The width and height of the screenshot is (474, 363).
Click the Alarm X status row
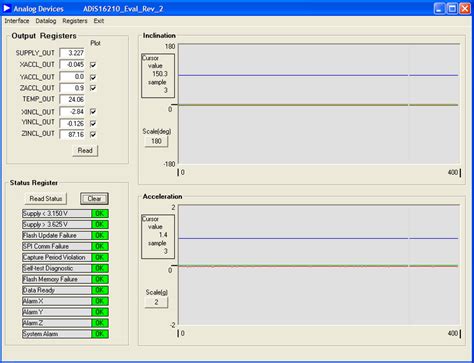coord(65,301)
